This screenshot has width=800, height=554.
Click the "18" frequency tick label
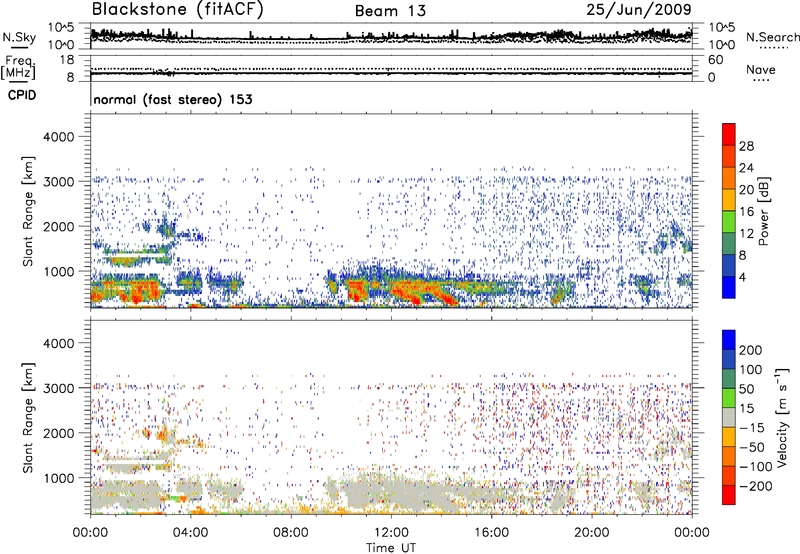(x=67, y=60)
